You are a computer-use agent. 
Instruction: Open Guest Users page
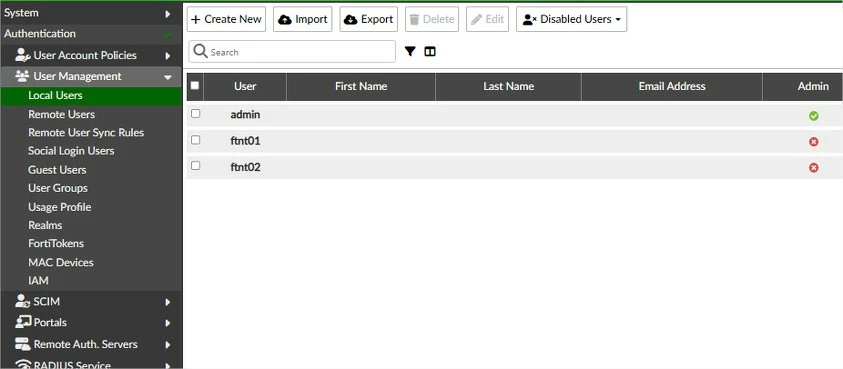click(57, 169)
